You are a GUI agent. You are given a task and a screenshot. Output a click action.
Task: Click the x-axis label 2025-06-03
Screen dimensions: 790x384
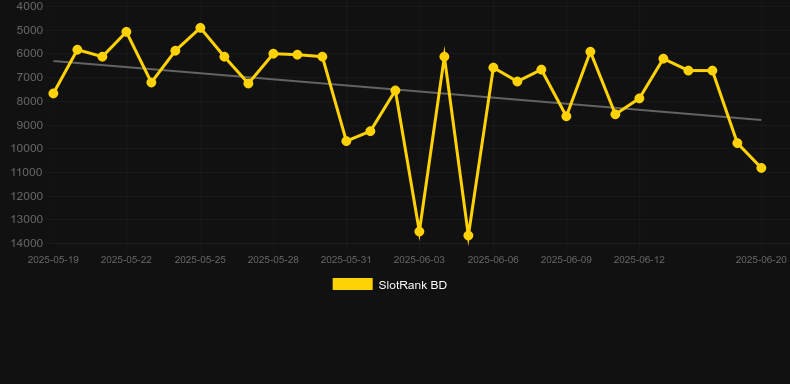[419, 260]
